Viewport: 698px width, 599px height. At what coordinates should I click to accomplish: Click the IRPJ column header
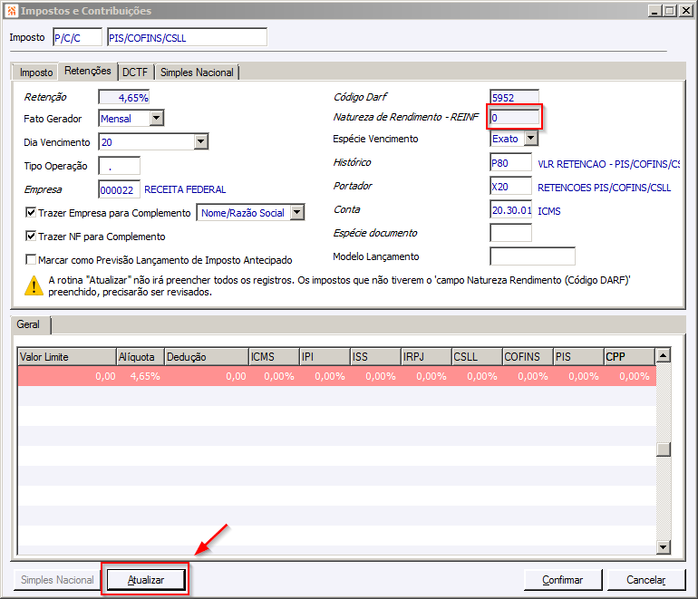[426, 357]
